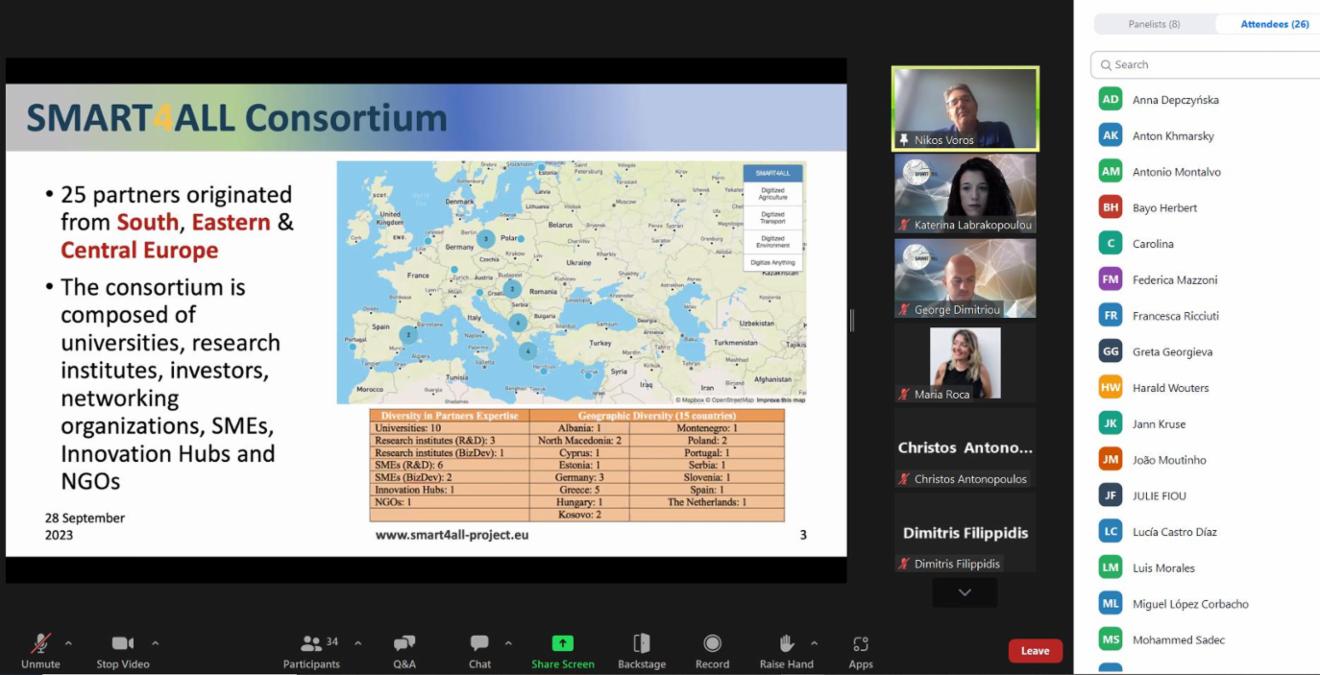
Task: Click Jann Kruse's JK avatar
Action: (1110, 423)
